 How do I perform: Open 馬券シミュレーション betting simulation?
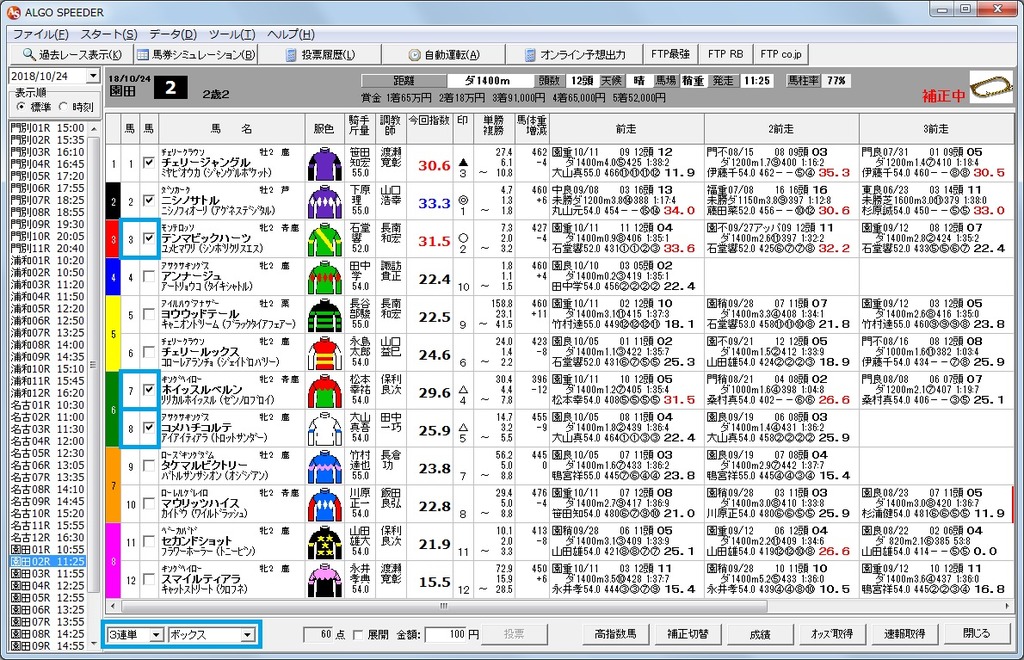(x=196, y=55)
